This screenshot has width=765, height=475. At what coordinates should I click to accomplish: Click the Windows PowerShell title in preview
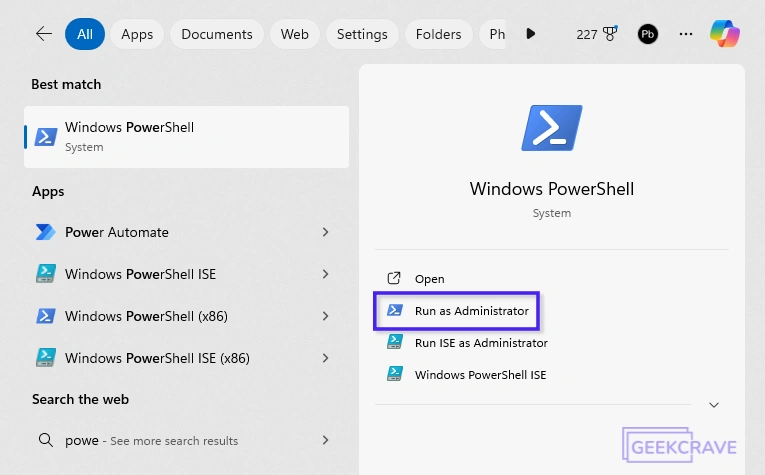(552, 189)
